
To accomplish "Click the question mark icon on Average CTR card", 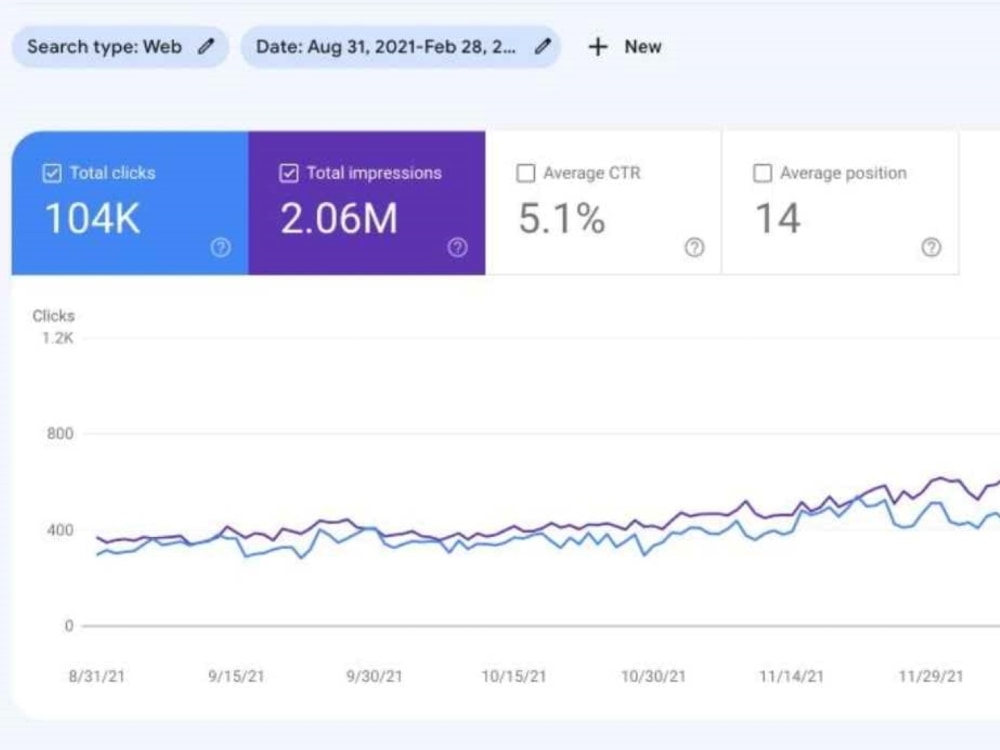I will (x=694, y=247).
